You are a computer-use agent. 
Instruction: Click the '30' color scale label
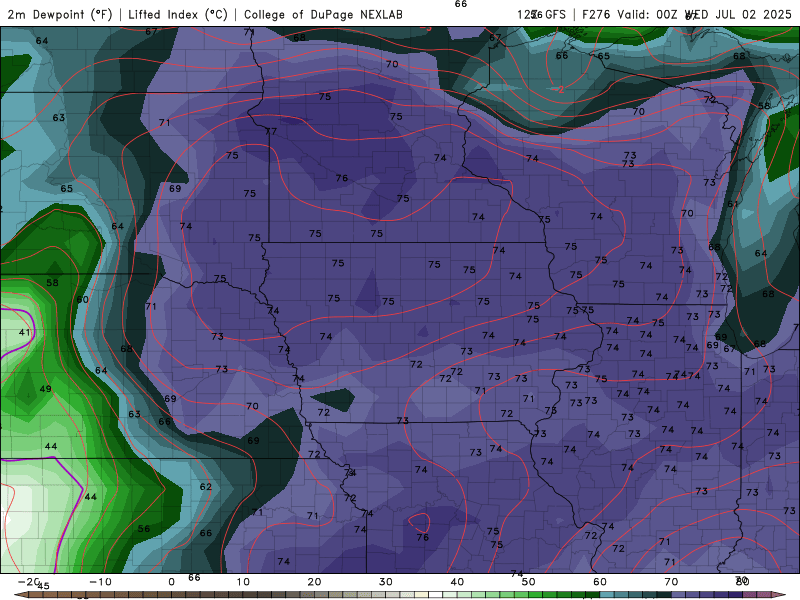pos(386,582)
